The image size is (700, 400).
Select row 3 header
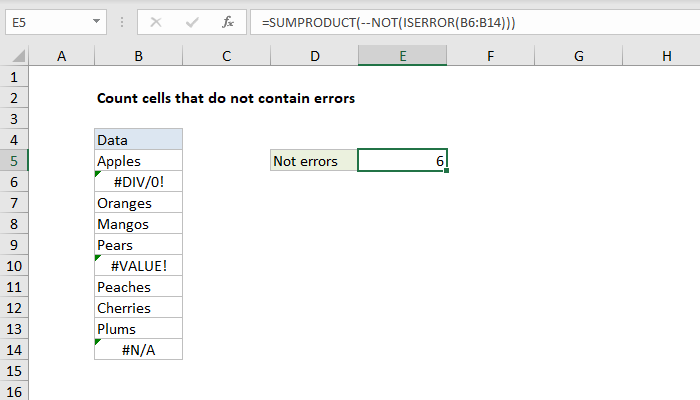coord(14,119)
